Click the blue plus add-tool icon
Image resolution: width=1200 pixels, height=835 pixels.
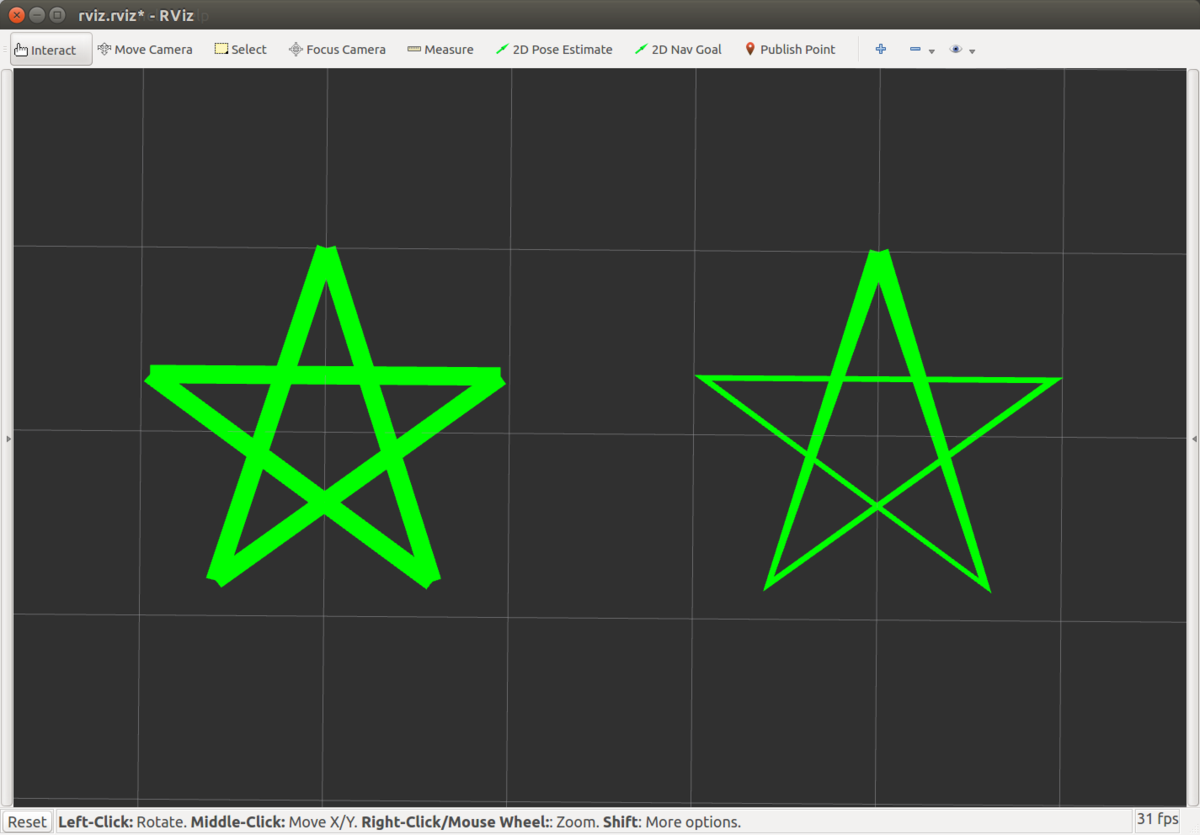[881, 49]
